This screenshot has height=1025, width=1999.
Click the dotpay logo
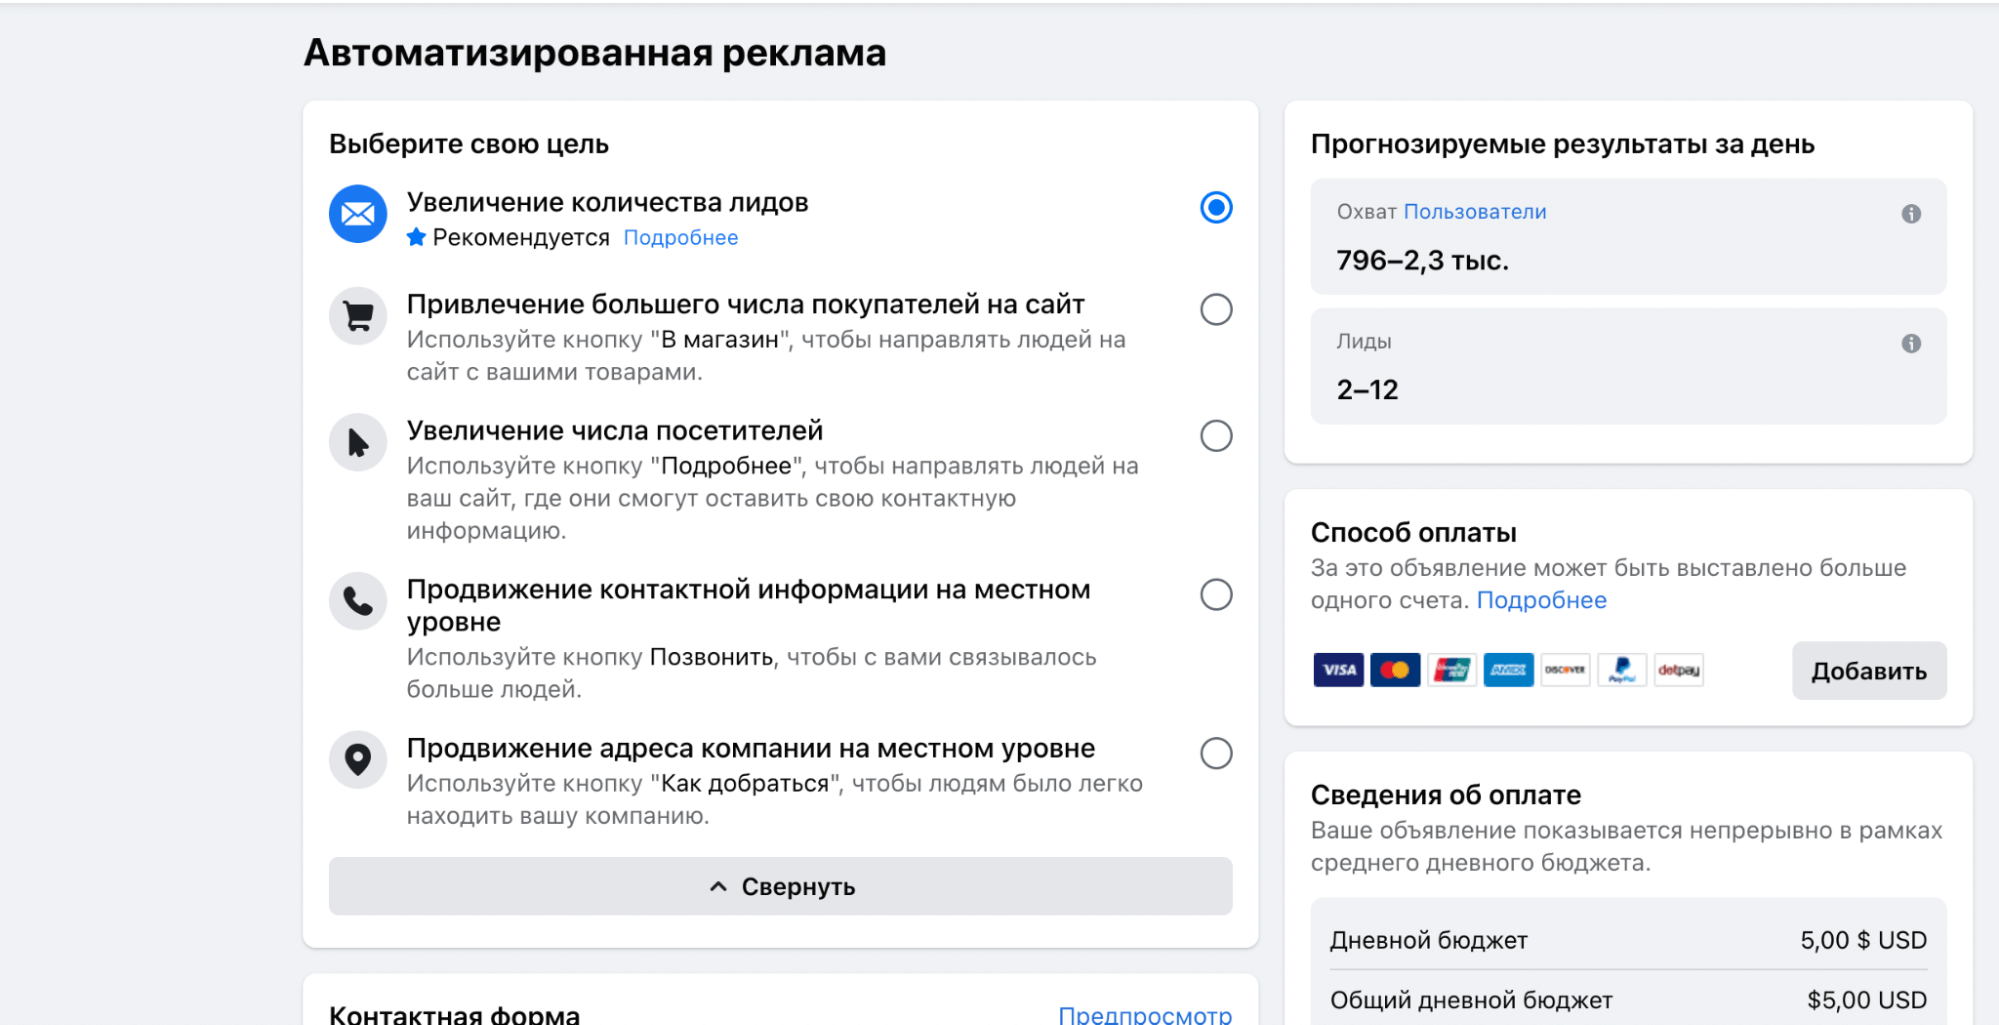tap(1679, 670)
